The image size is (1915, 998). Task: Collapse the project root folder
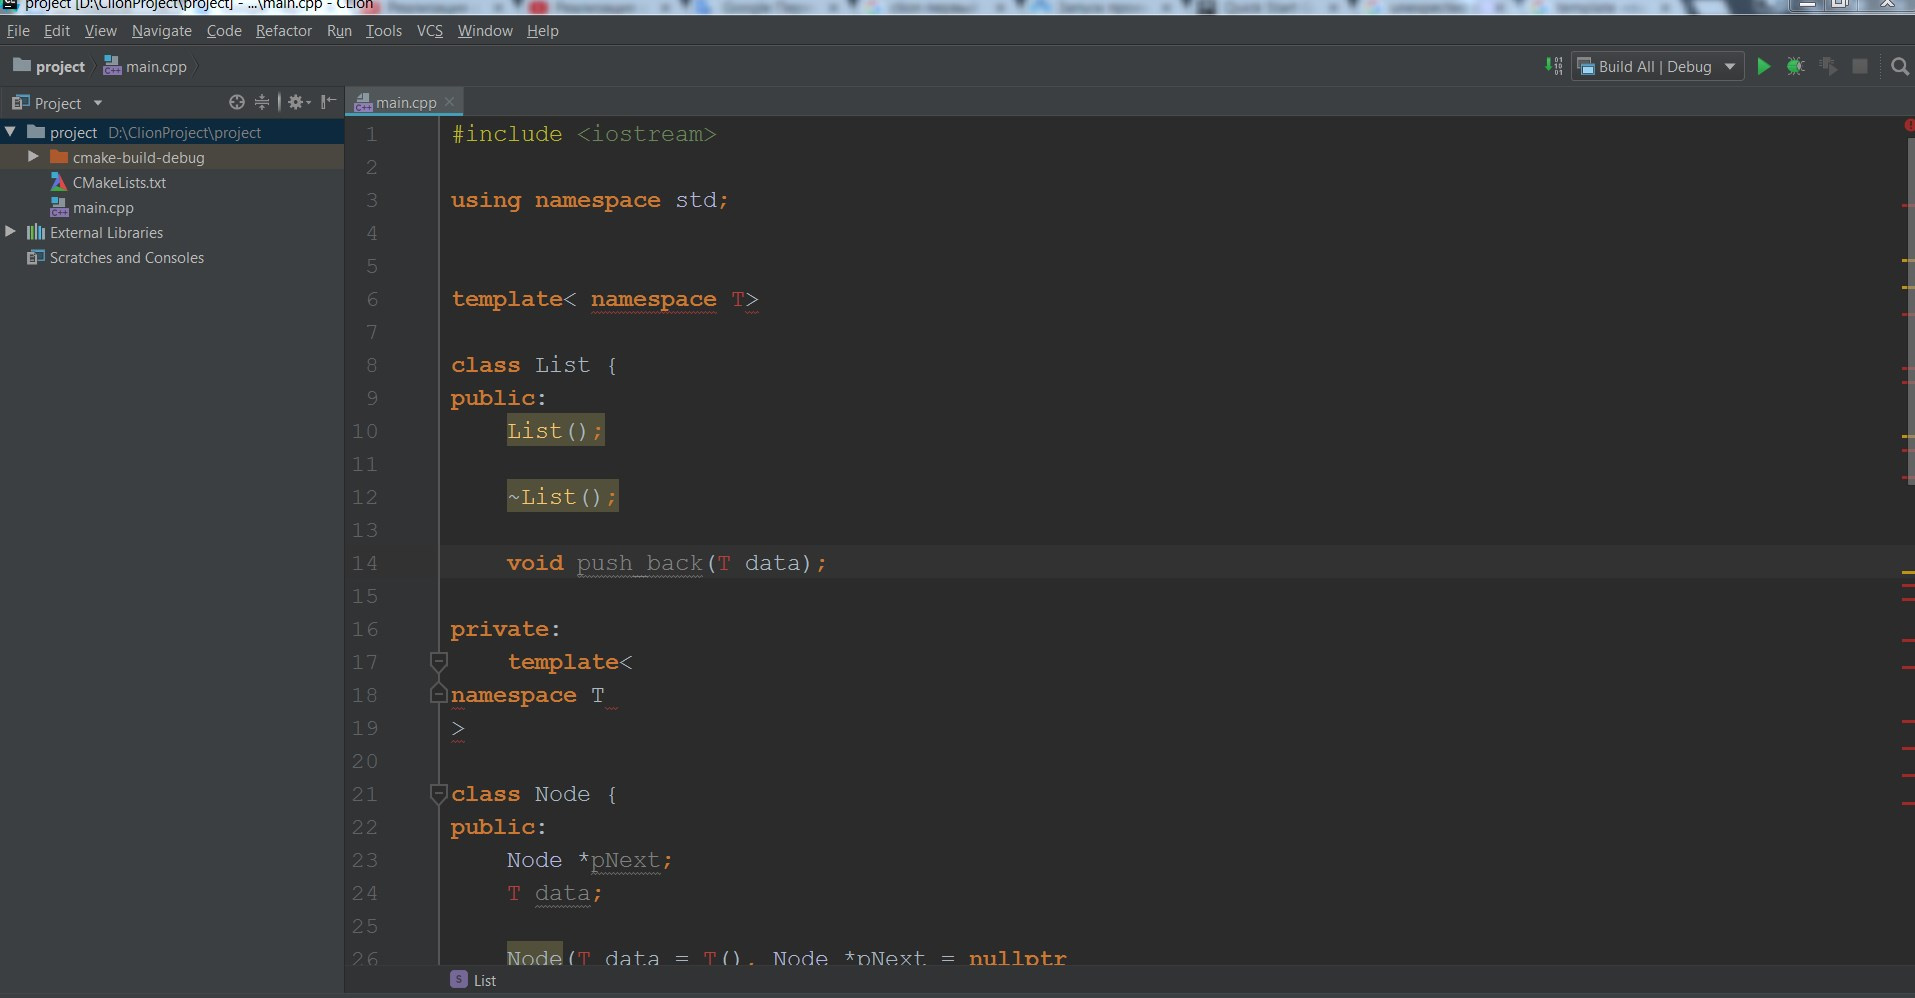click(x=10, y=131)
